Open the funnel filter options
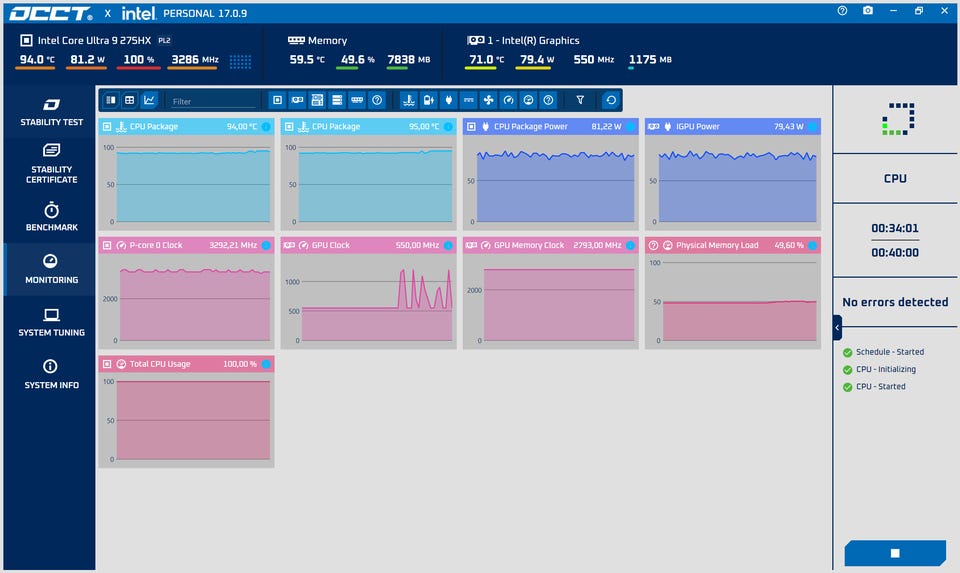960x573 pixels. (x=580, y=100)
